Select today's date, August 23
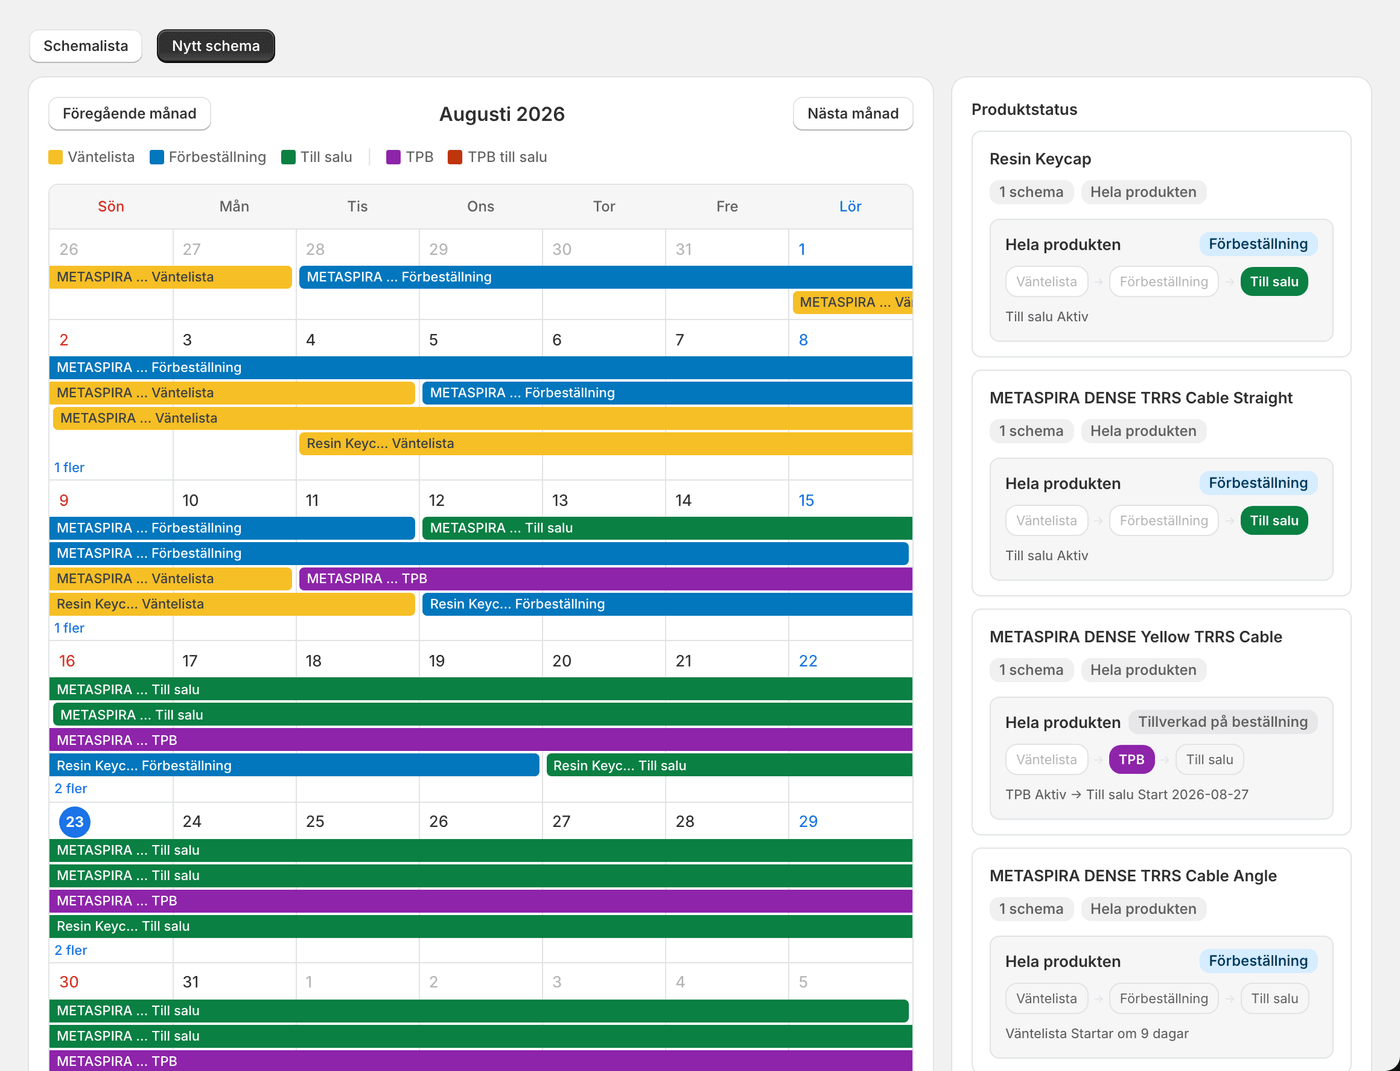 tap(75, 822)
